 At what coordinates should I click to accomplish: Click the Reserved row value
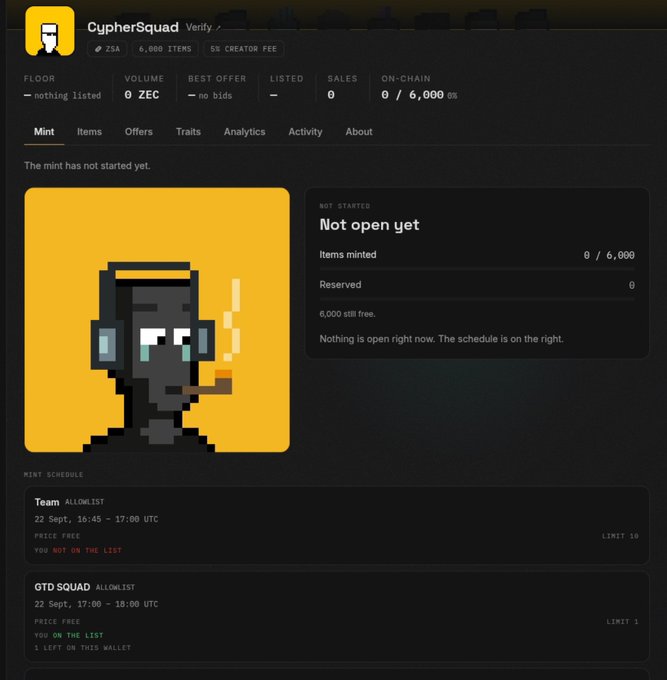click(632, 285)
